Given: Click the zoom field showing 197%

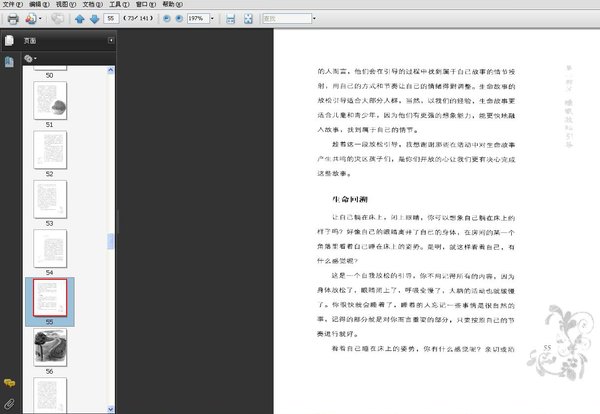Looking at the screenshot, I should [x=198, y=18].
